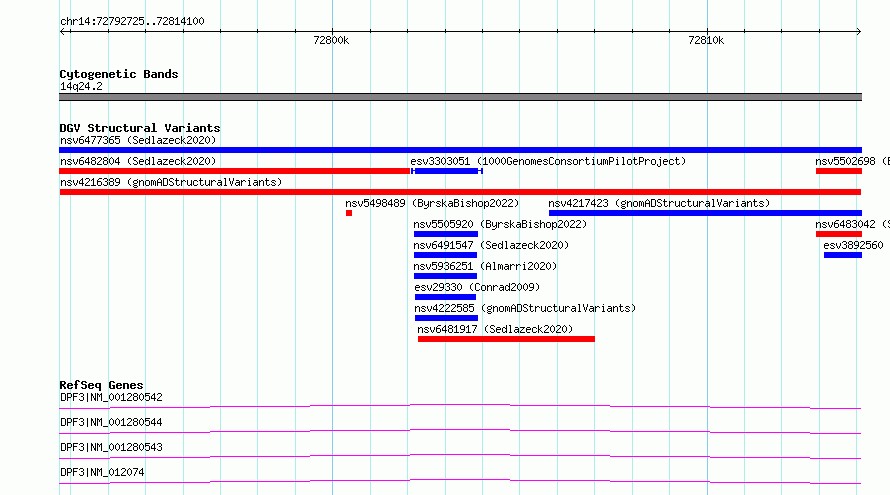Select nsv6491547 (Sedlazeck2020) label
This screenshot has height=495, width=890.
tap(491, 245)
